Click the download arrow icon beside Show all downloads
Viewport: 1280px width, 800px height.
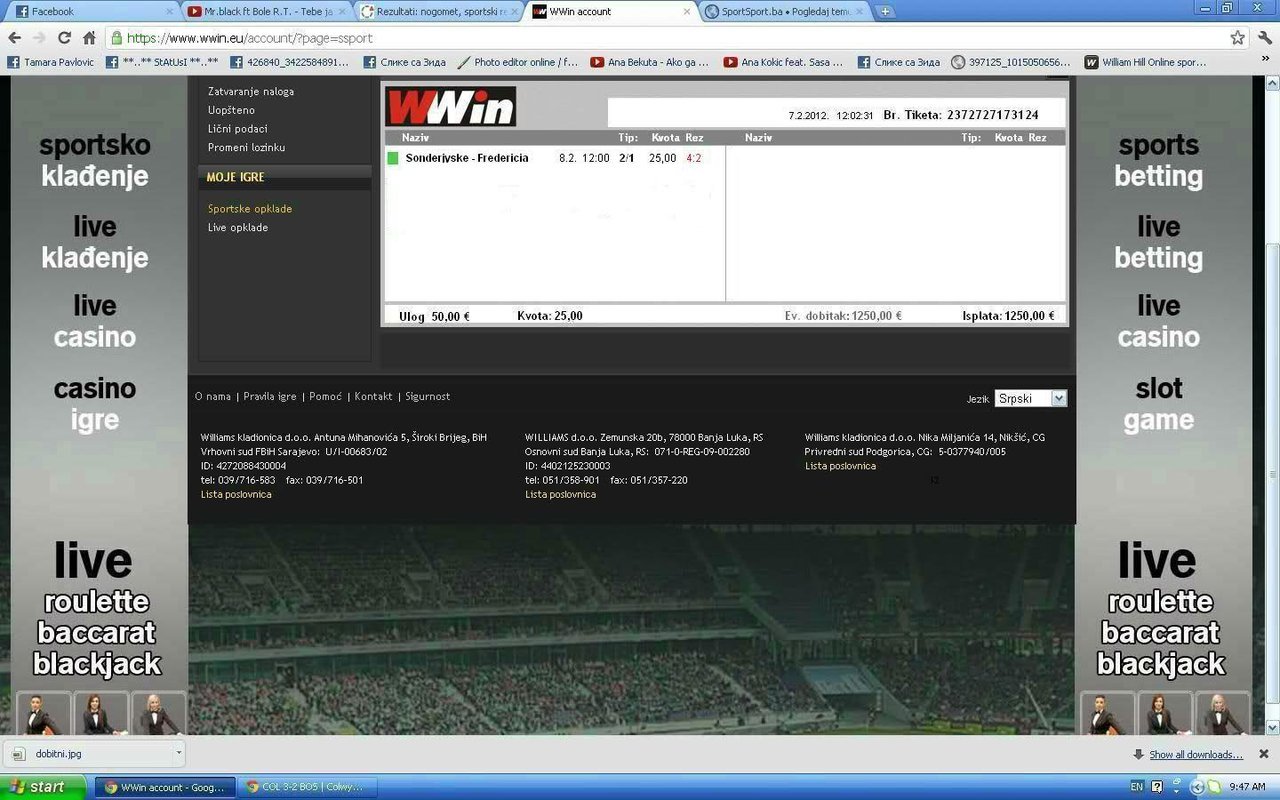click(1138, 755)
